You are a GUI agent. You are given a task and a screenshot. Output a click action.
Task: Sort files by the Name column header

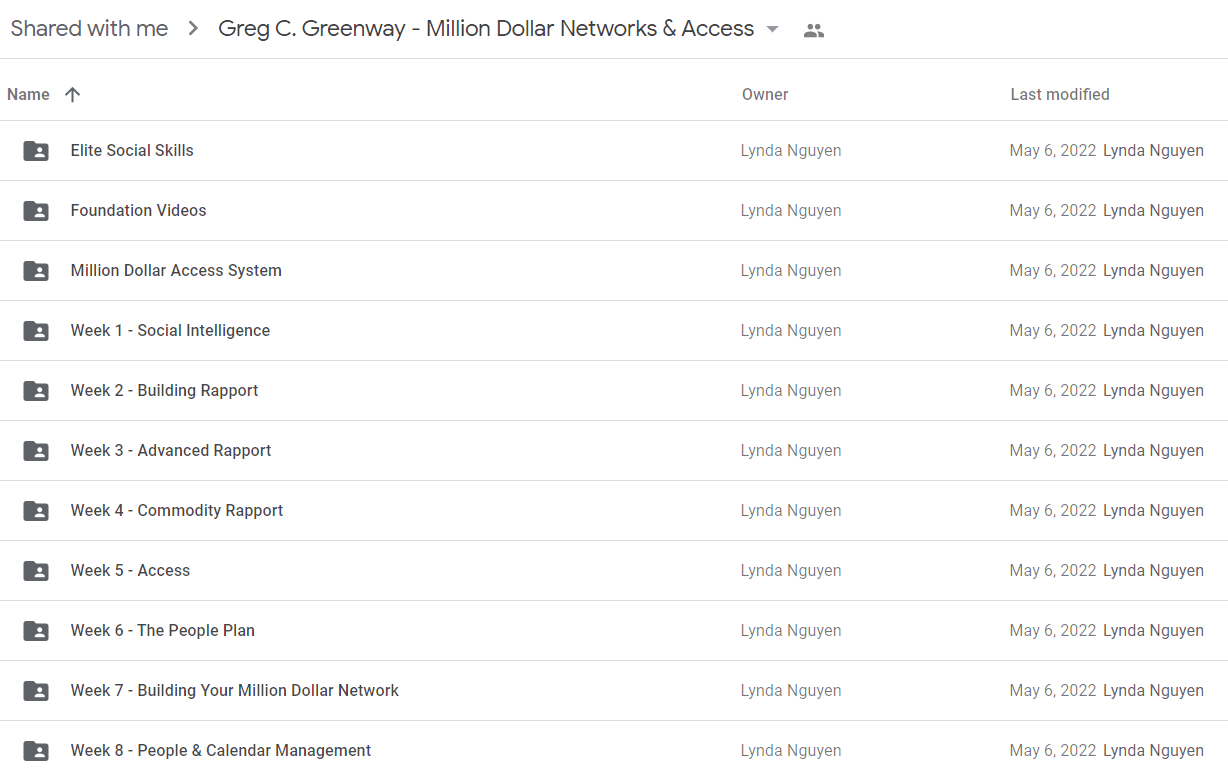click(x=28, y=94)
